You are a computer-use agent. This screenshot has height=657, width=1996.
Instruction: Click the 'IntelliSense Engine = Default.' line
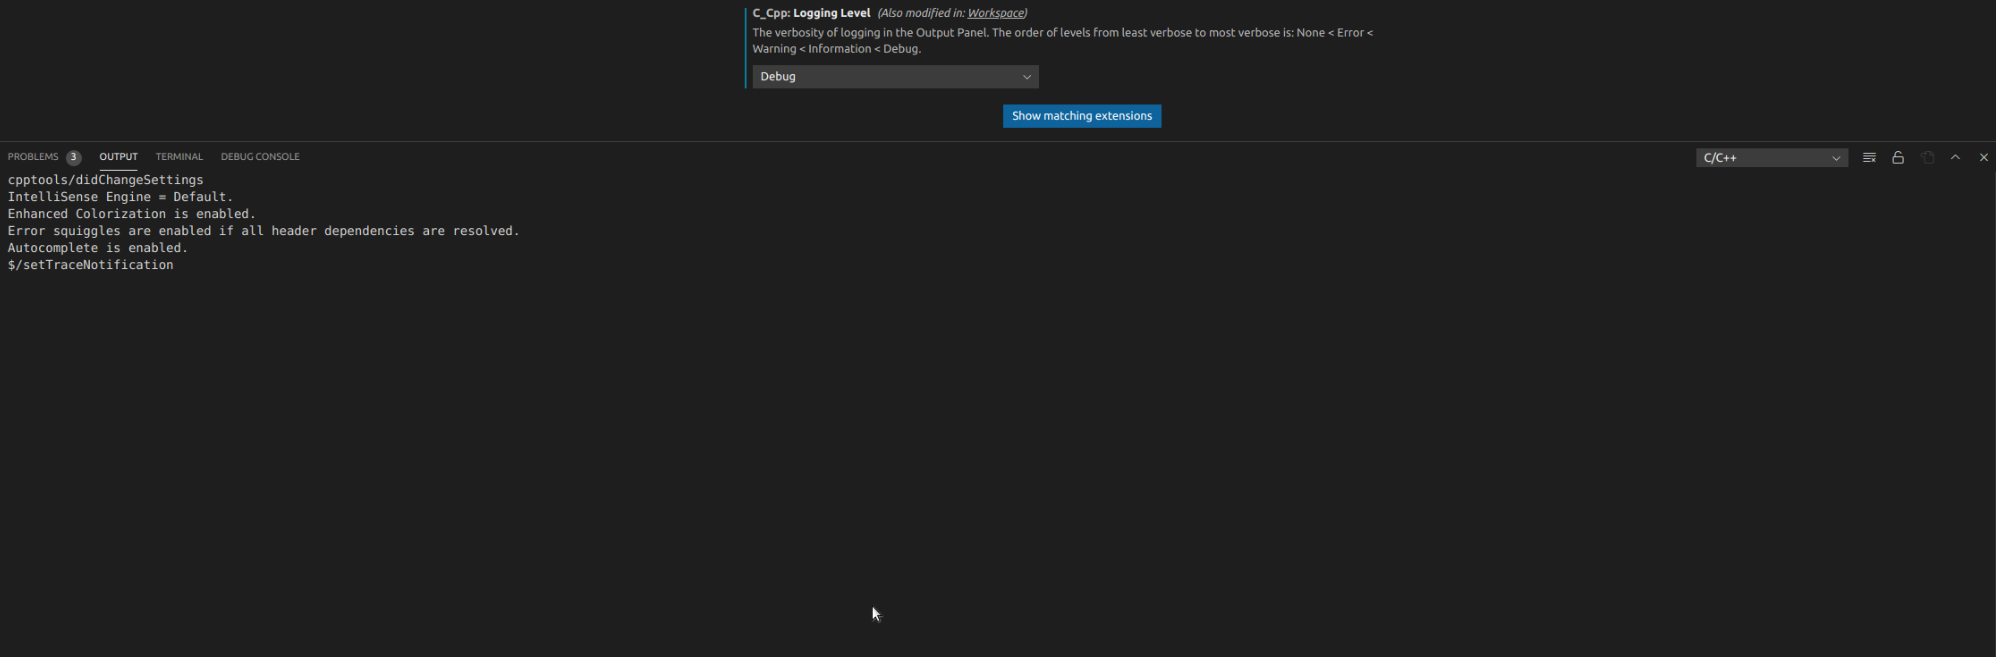click(120, 197)
